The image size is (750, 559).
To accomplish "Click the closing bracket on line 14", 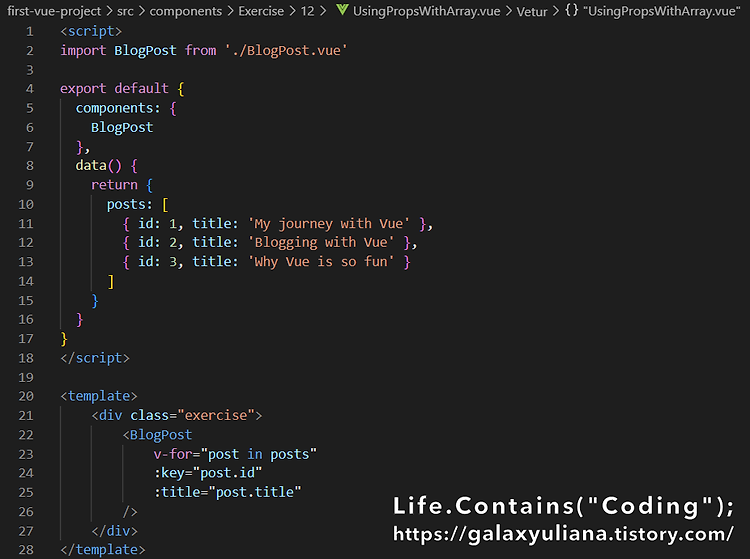I will pos(111,281).
